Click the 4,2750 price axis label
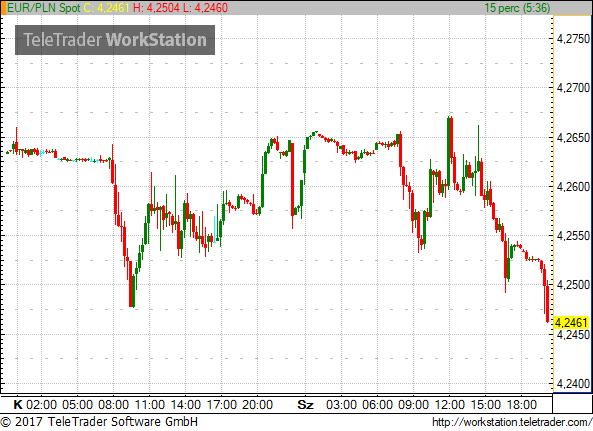The height and width of the screenshot is (431, 593). click(573, 39)
